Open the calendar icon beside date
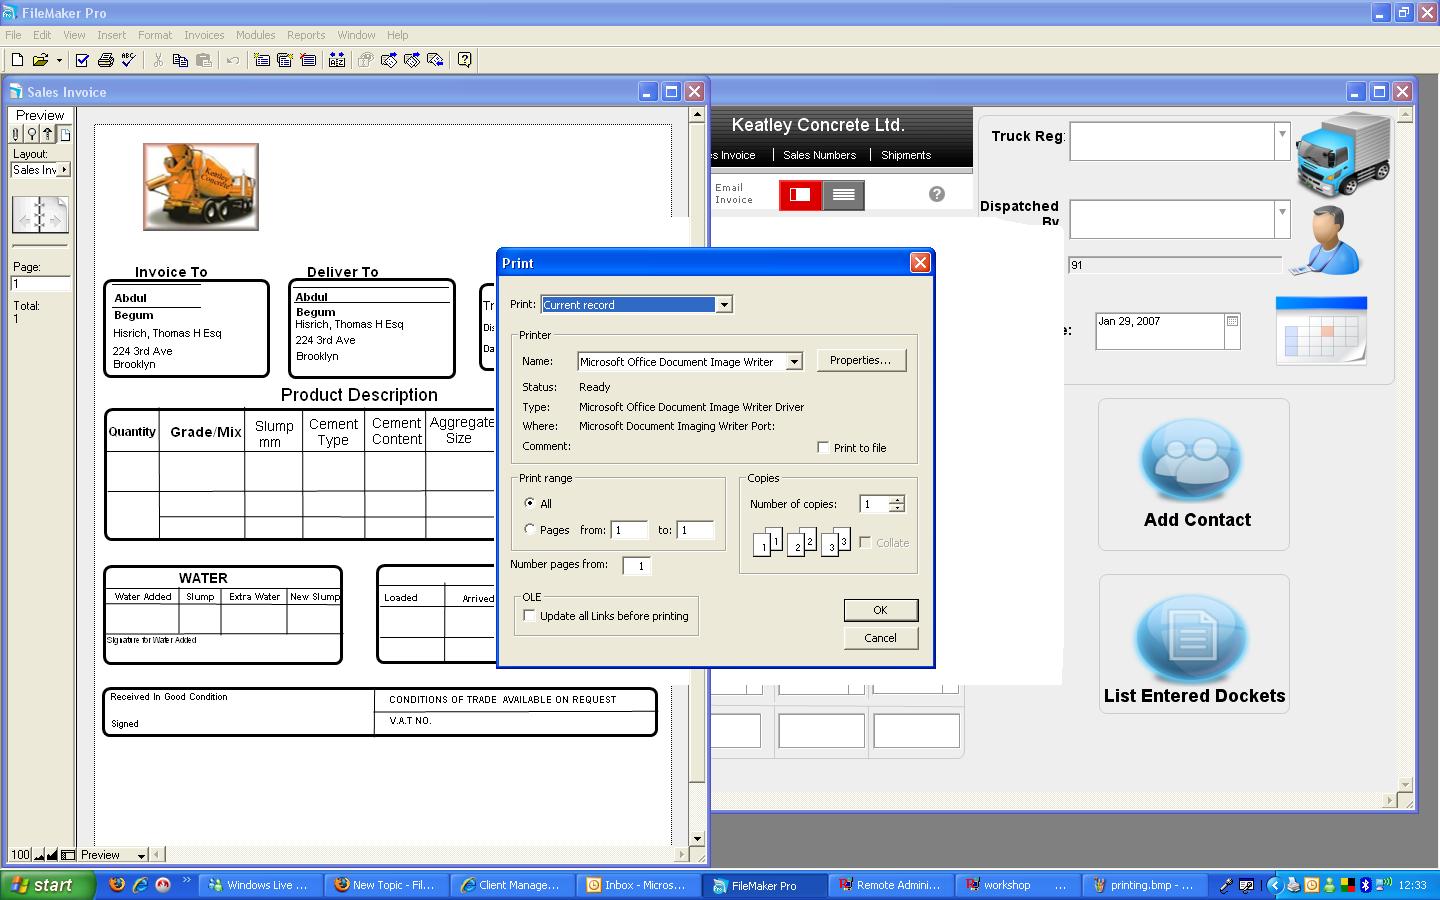 tap(1322, 330)
